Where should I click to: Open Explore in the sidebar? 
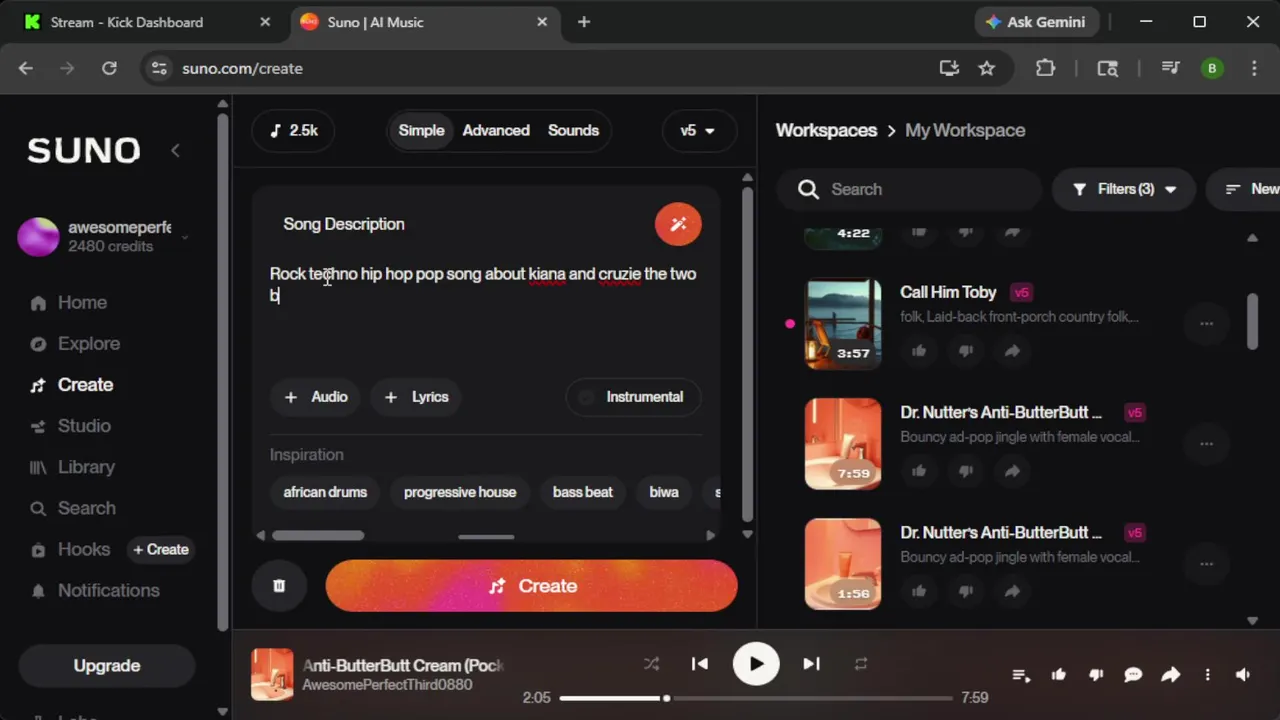88,343
